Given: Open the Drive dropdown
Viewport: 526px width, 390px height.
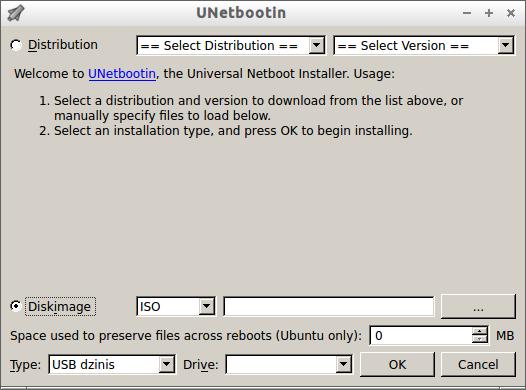Looking at the screenshot, I should 289,365.
